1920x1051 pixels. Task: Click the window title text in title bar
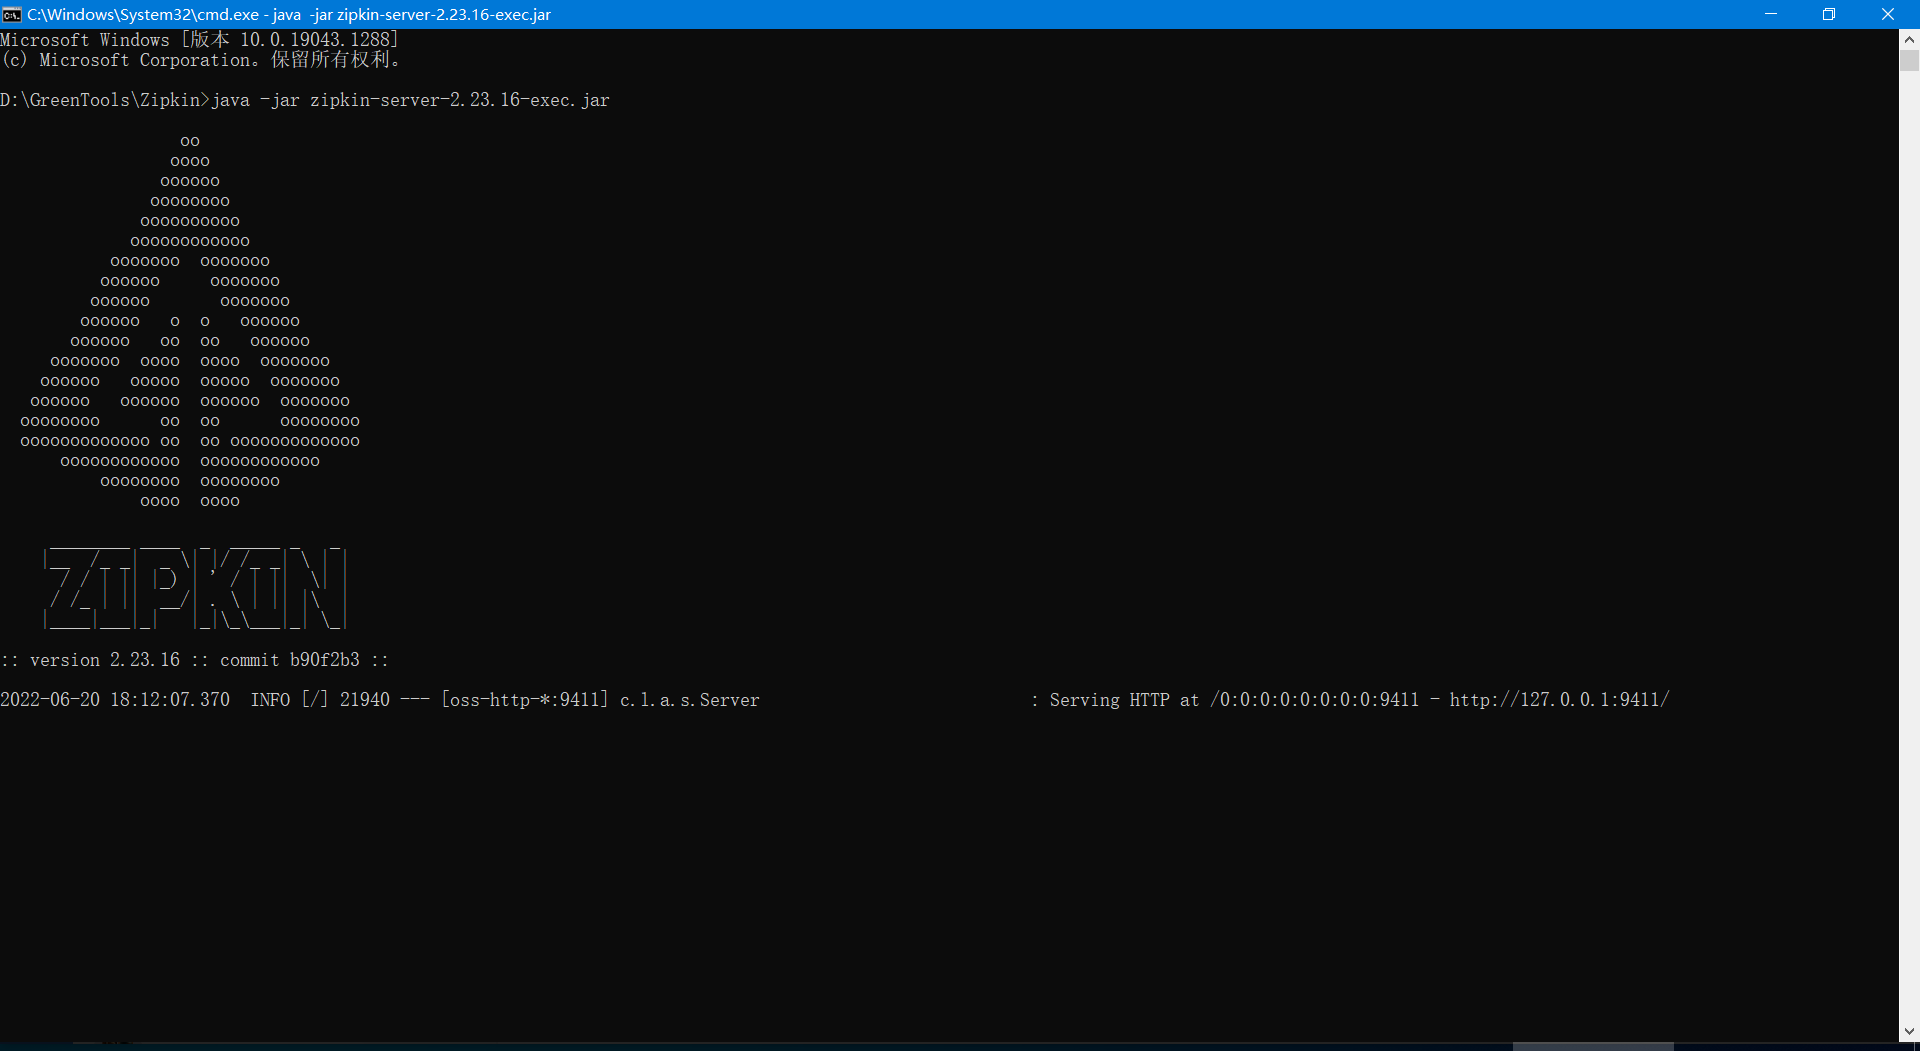pos(289,14)
